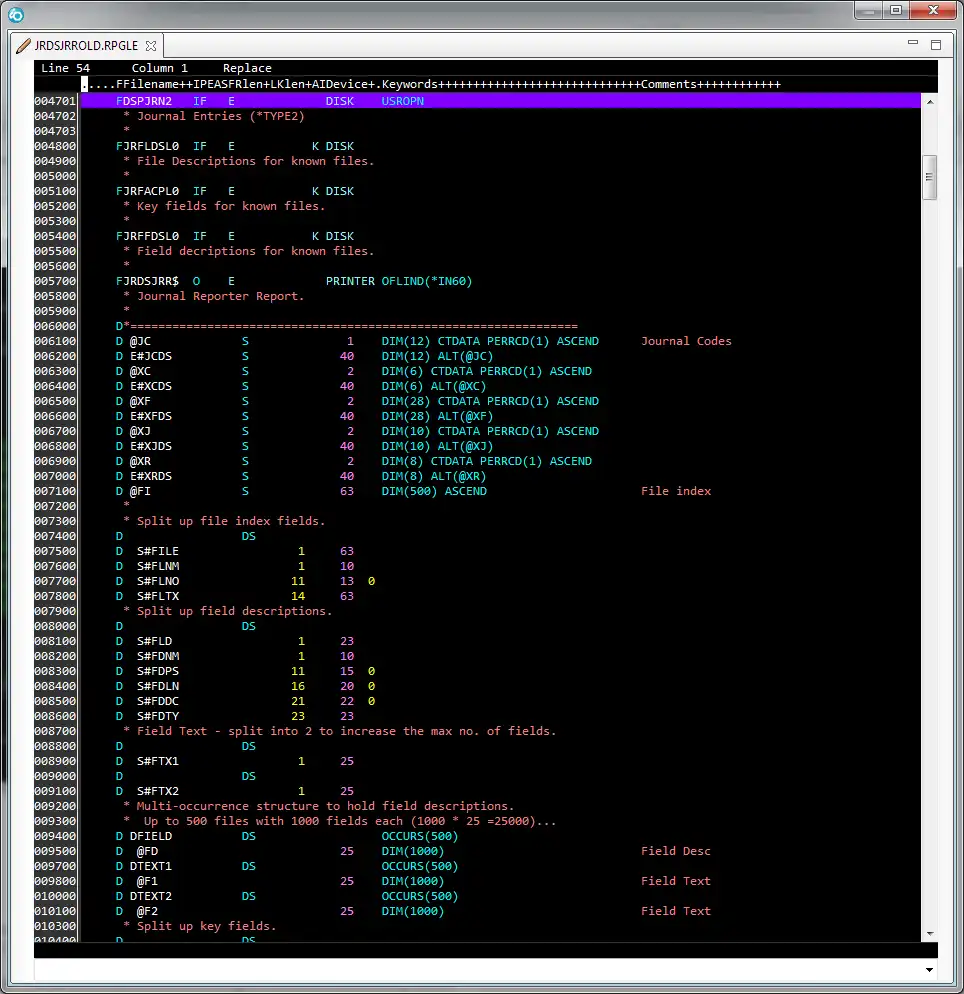Click the 'Journal Reporter Report.' comment
Image resolution: width=964 pixels, height=994 pixels.
pos(221,296)
